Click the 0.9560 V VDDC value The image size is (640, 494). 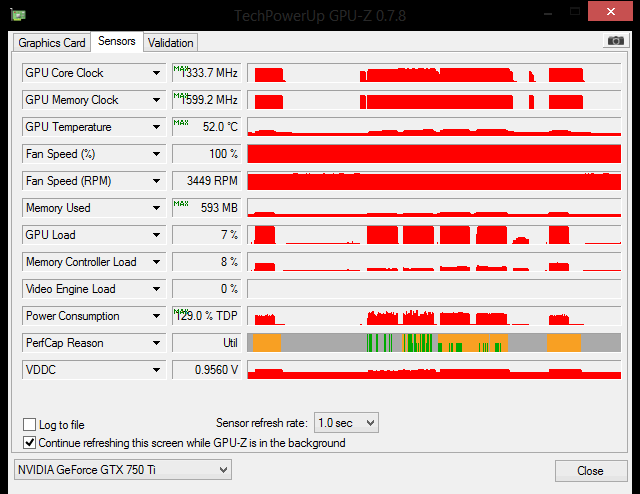207,370
